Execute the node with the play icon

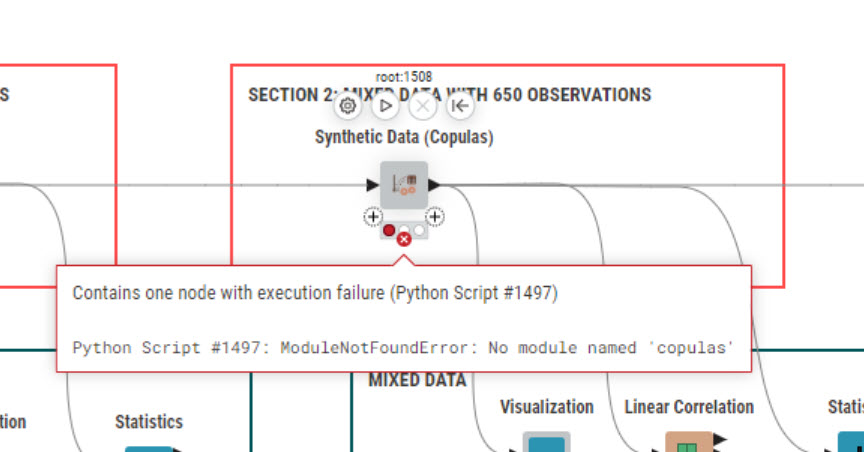[x=385, y=105]
